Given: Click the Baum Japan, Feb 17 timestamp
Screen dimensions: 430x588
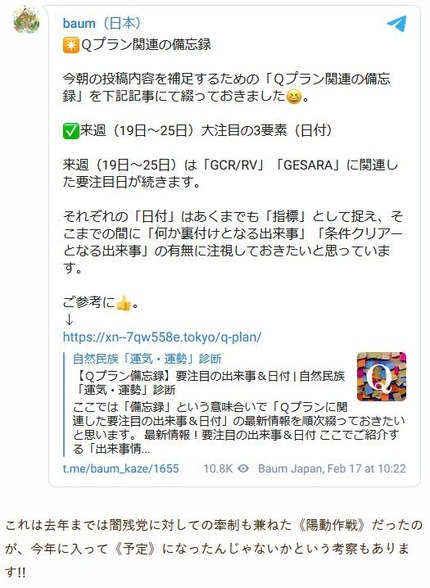Looking at the screenshot, I should click(x=332, y=468).
